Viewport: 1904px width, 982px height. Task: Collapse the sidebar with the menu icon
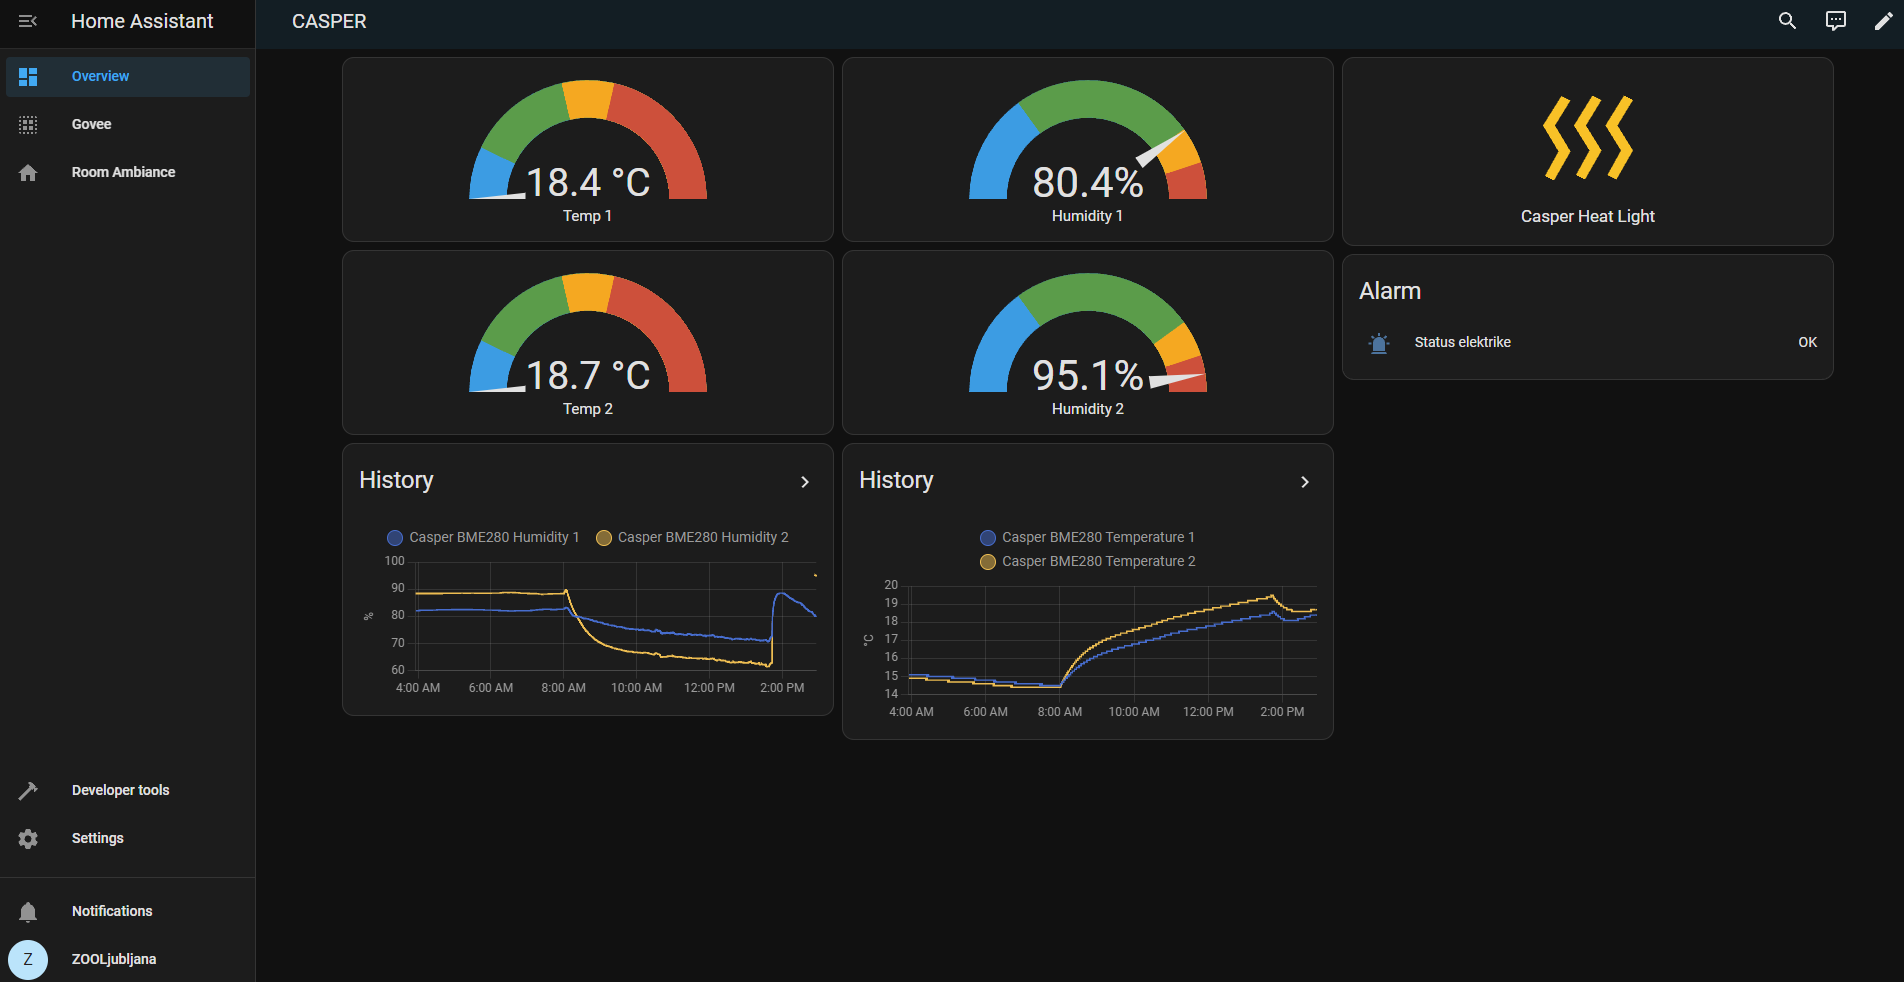point(28,21)
